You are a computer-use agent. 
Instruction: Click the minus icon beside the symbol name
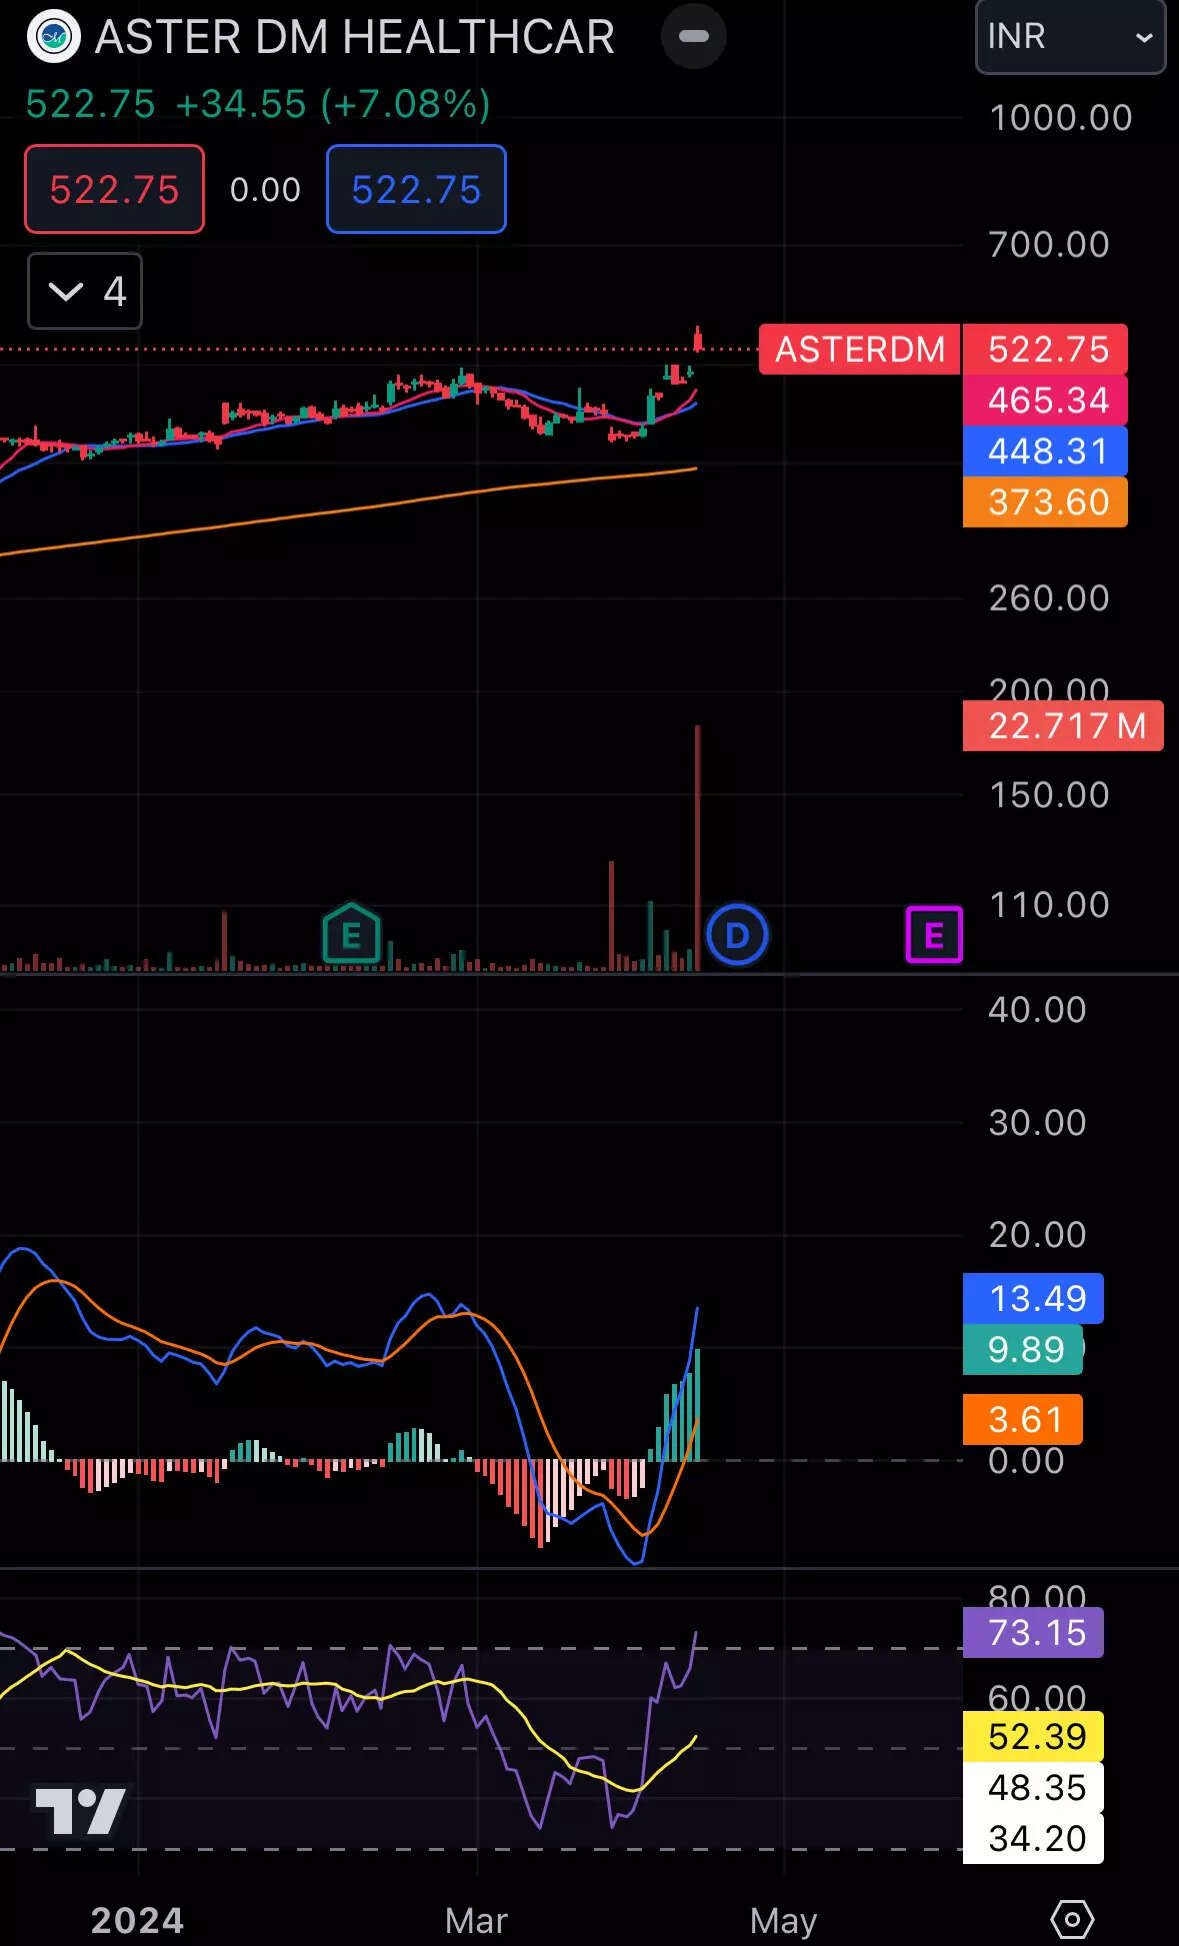pos(693,37)
